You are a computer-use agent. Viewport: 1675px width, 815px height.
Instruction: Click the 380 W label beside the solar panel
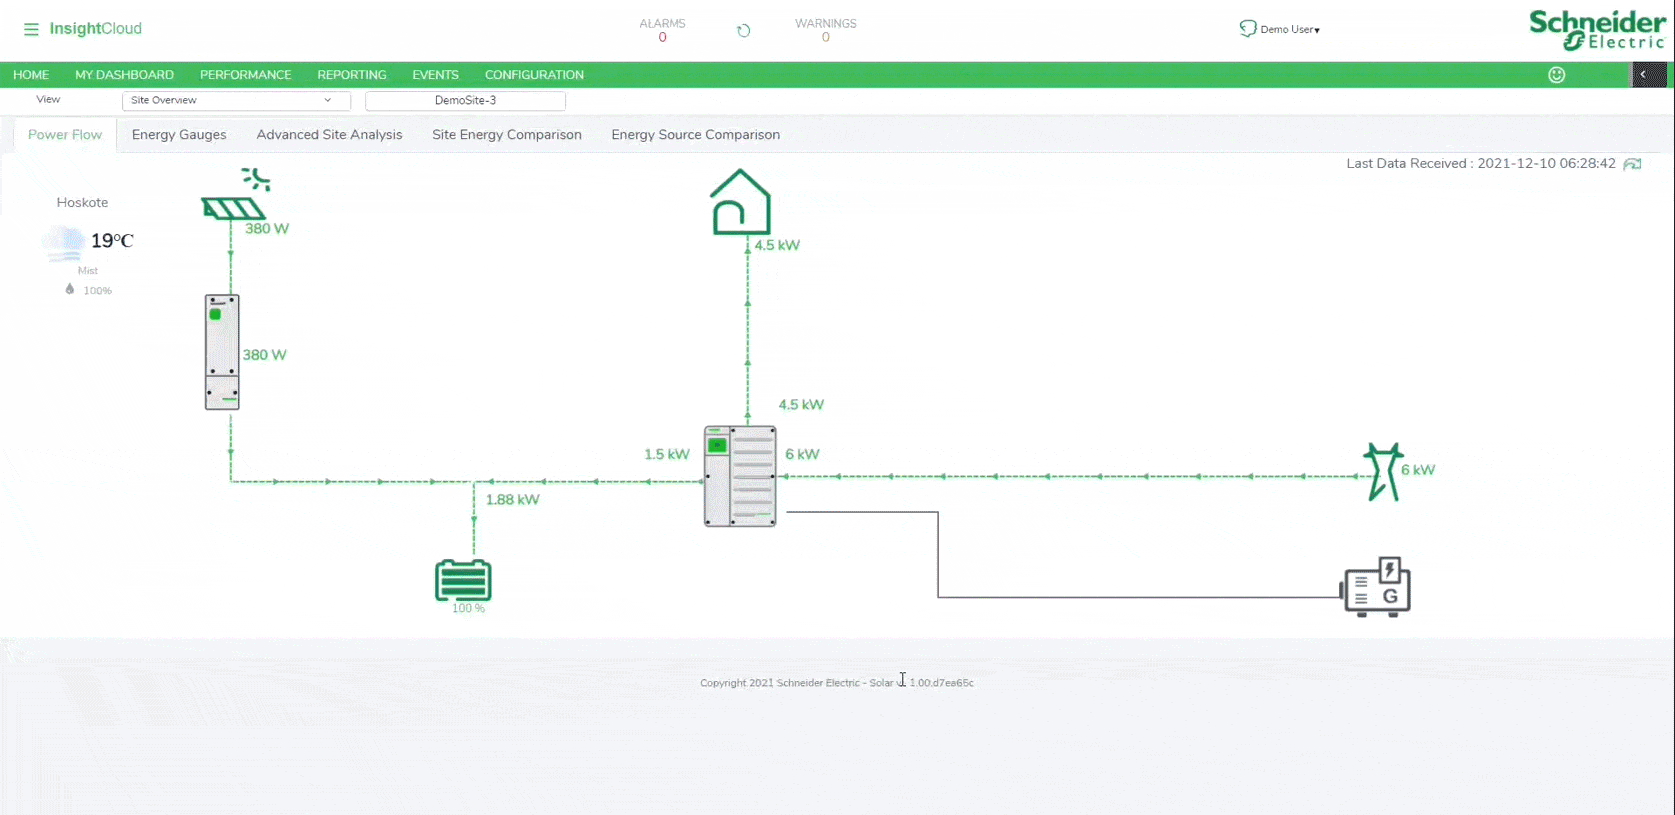[267, 229]
